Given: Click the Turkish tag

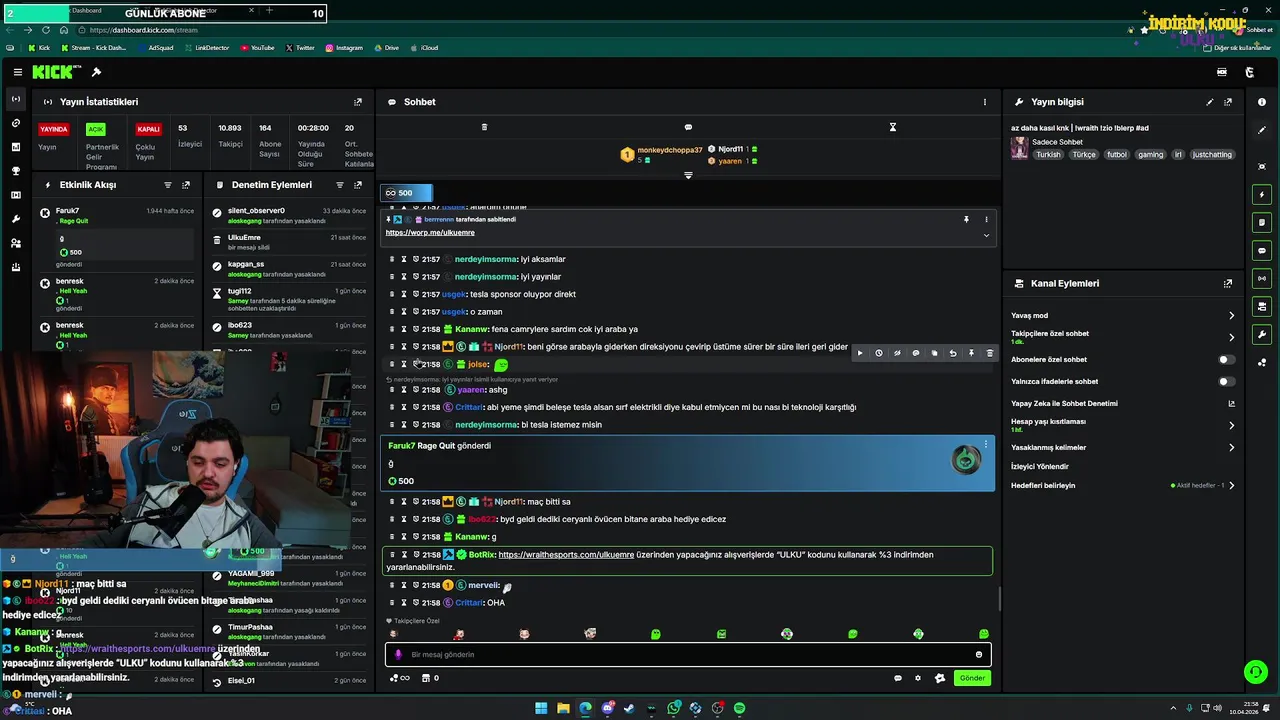Looking at the screenshot, I should 1048,155.
